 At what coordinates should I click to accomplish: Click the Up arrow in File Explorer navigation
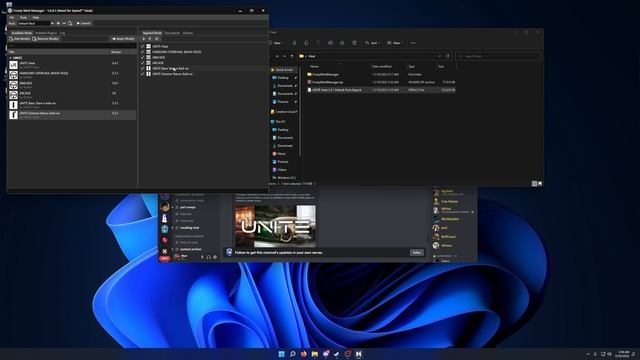tap(291, 56)
